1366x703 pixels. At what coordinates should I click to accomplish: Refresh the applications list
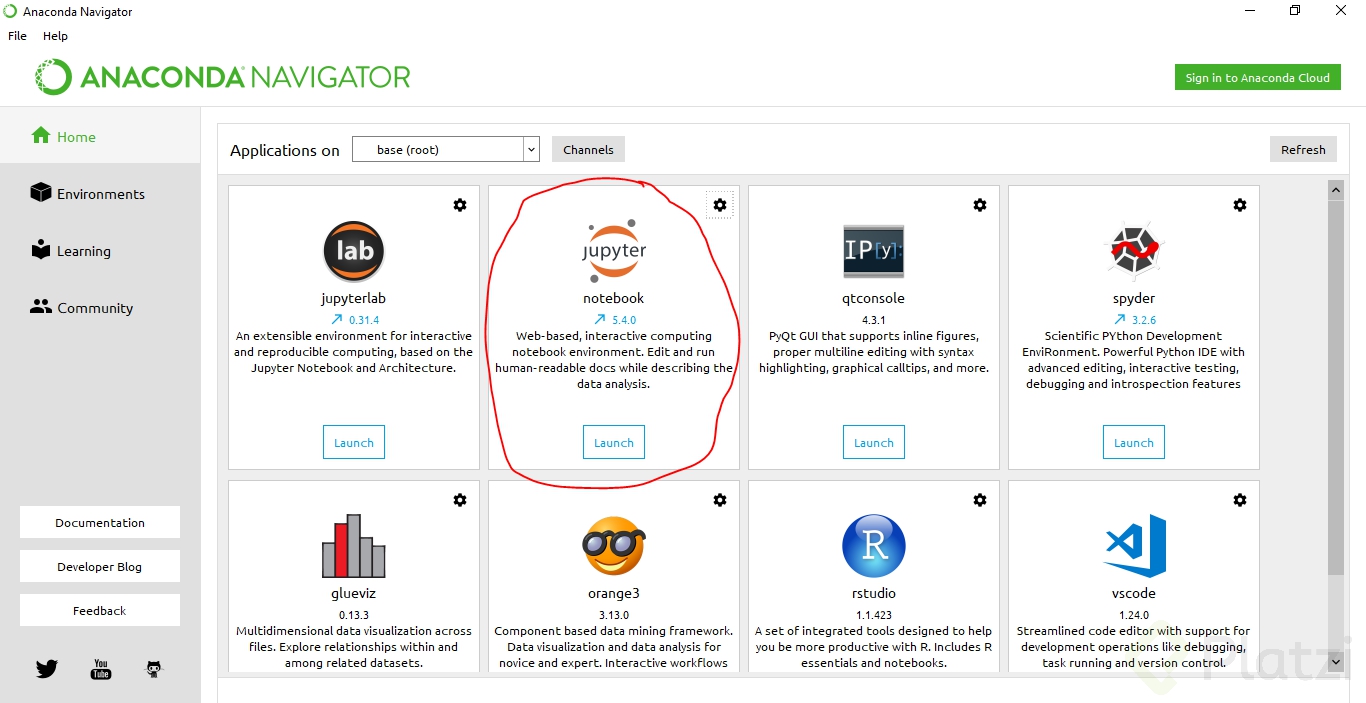(x=1303, y=149)
